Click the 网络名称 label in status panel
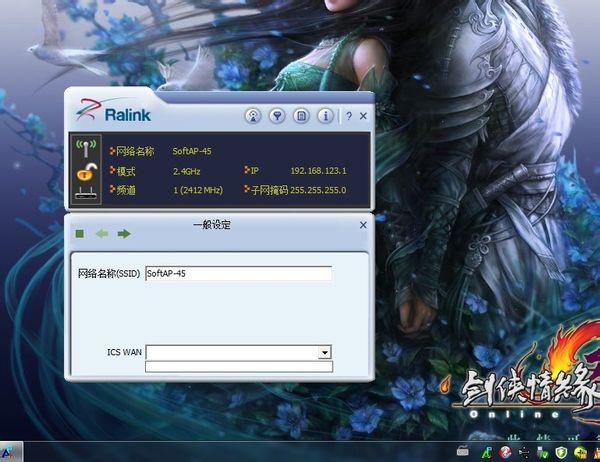The image size is (600, 462). 135,151
